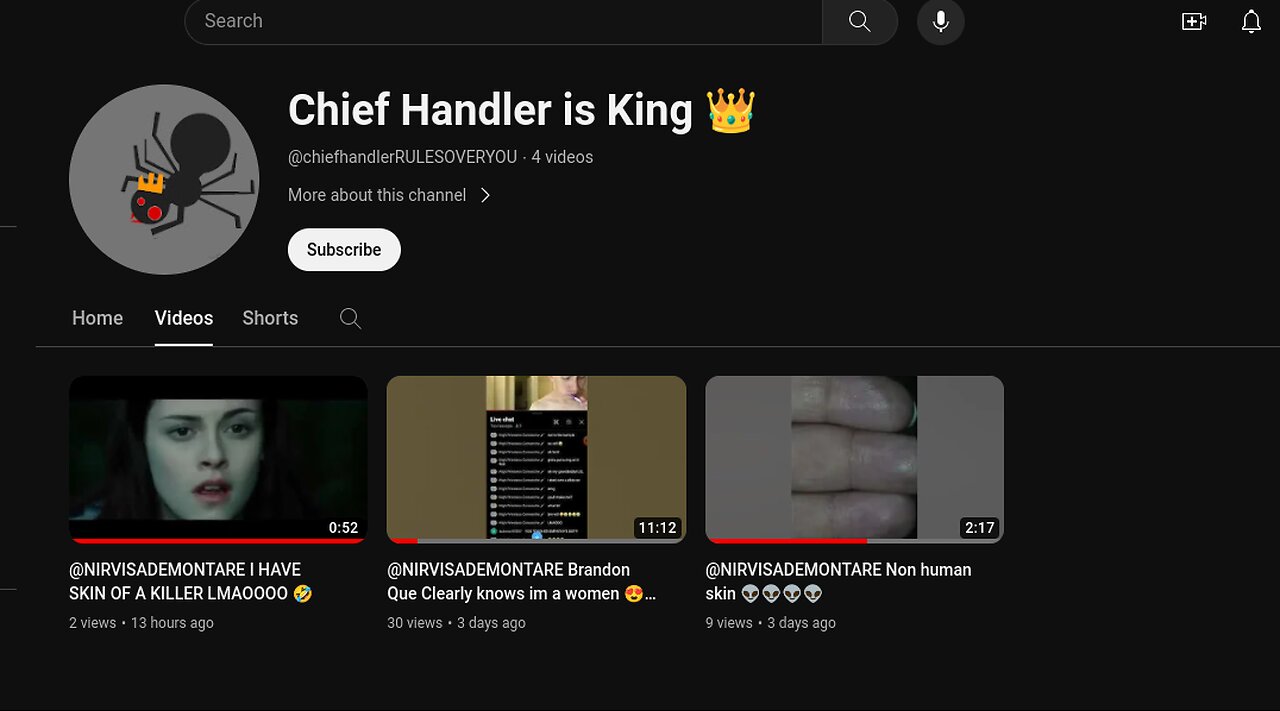
Task: Click the spider channel avatar
Action: [164, 179]
